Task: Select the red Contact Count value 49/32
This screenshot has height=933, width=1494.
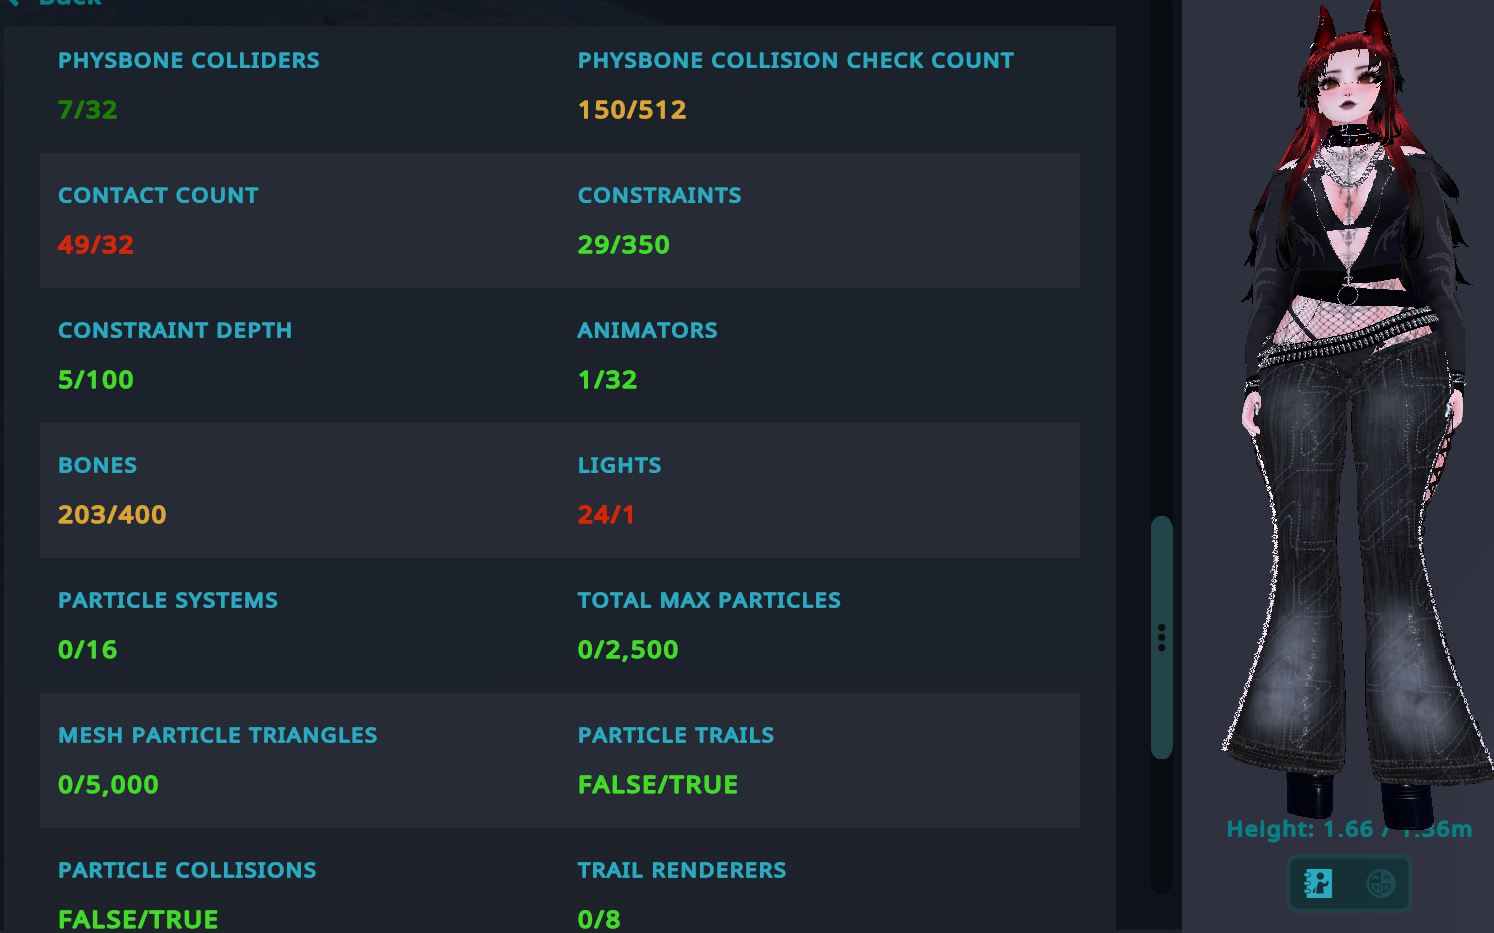Action: (96, 245)
